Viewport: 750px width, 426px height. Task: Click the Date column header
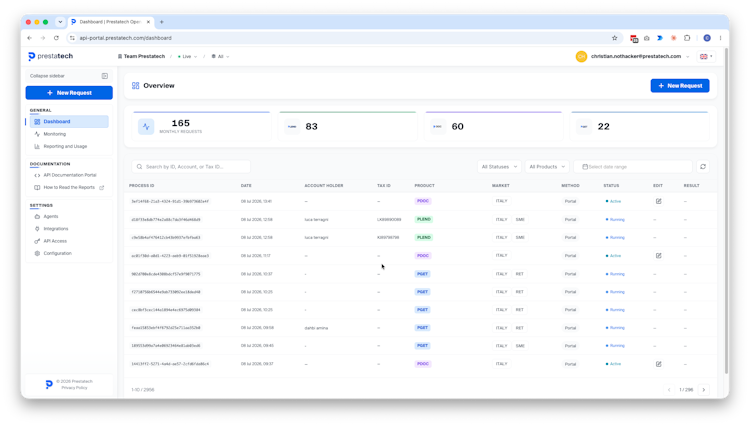coord(246,186)
